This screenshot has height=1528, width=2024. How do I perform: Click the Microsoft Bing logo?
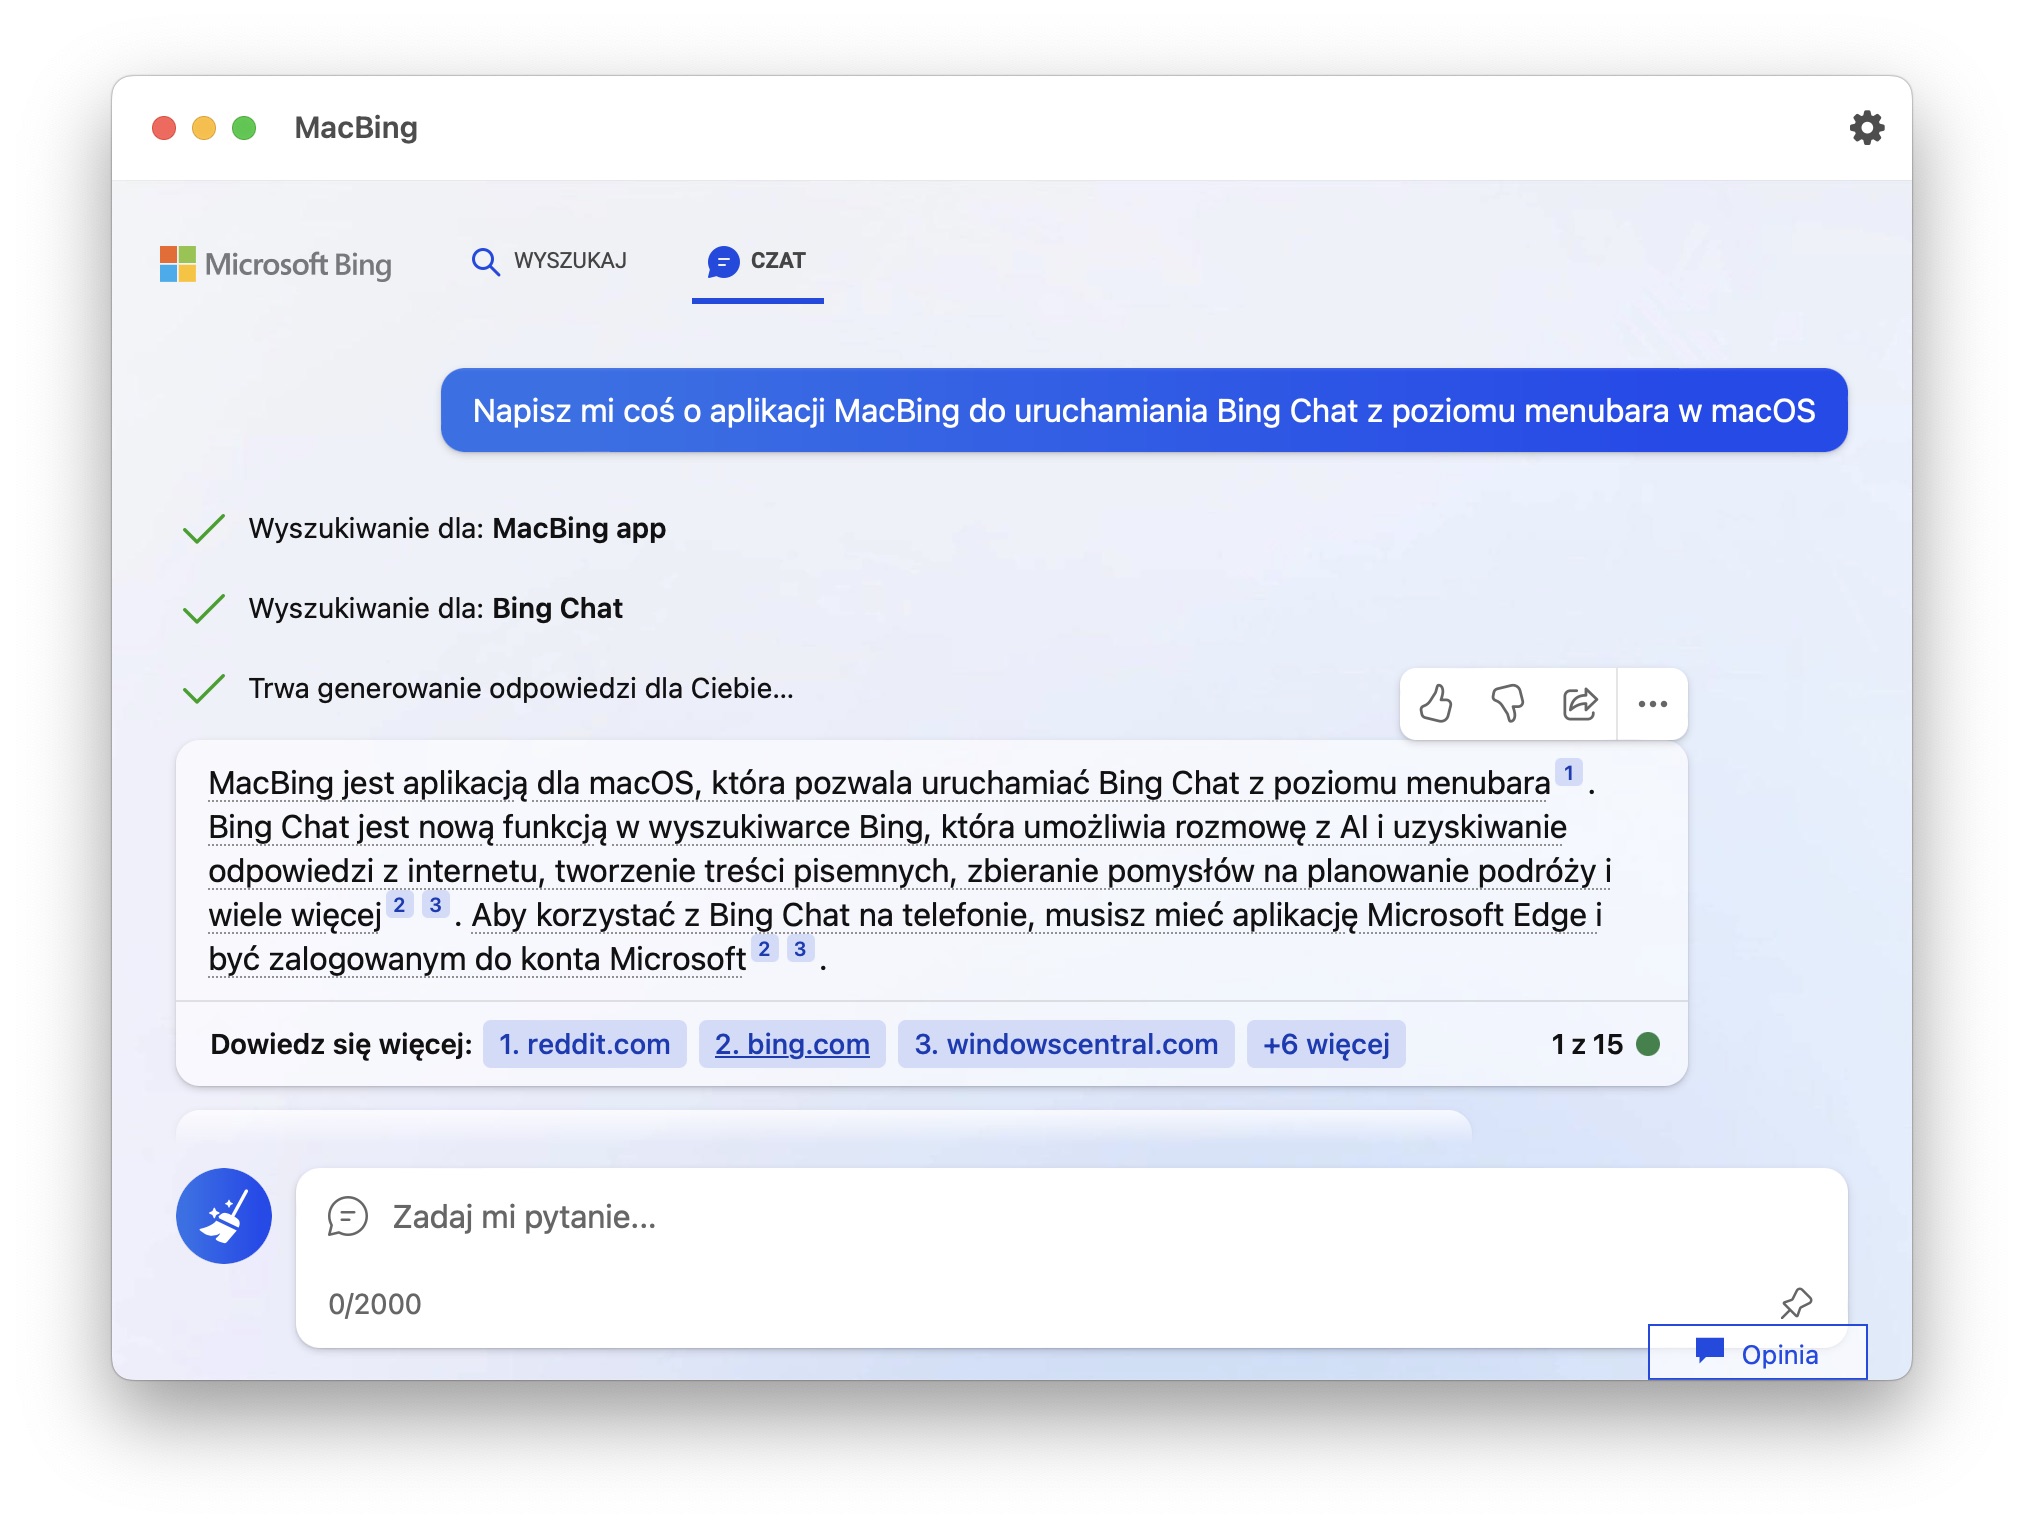tap(276, 264)
